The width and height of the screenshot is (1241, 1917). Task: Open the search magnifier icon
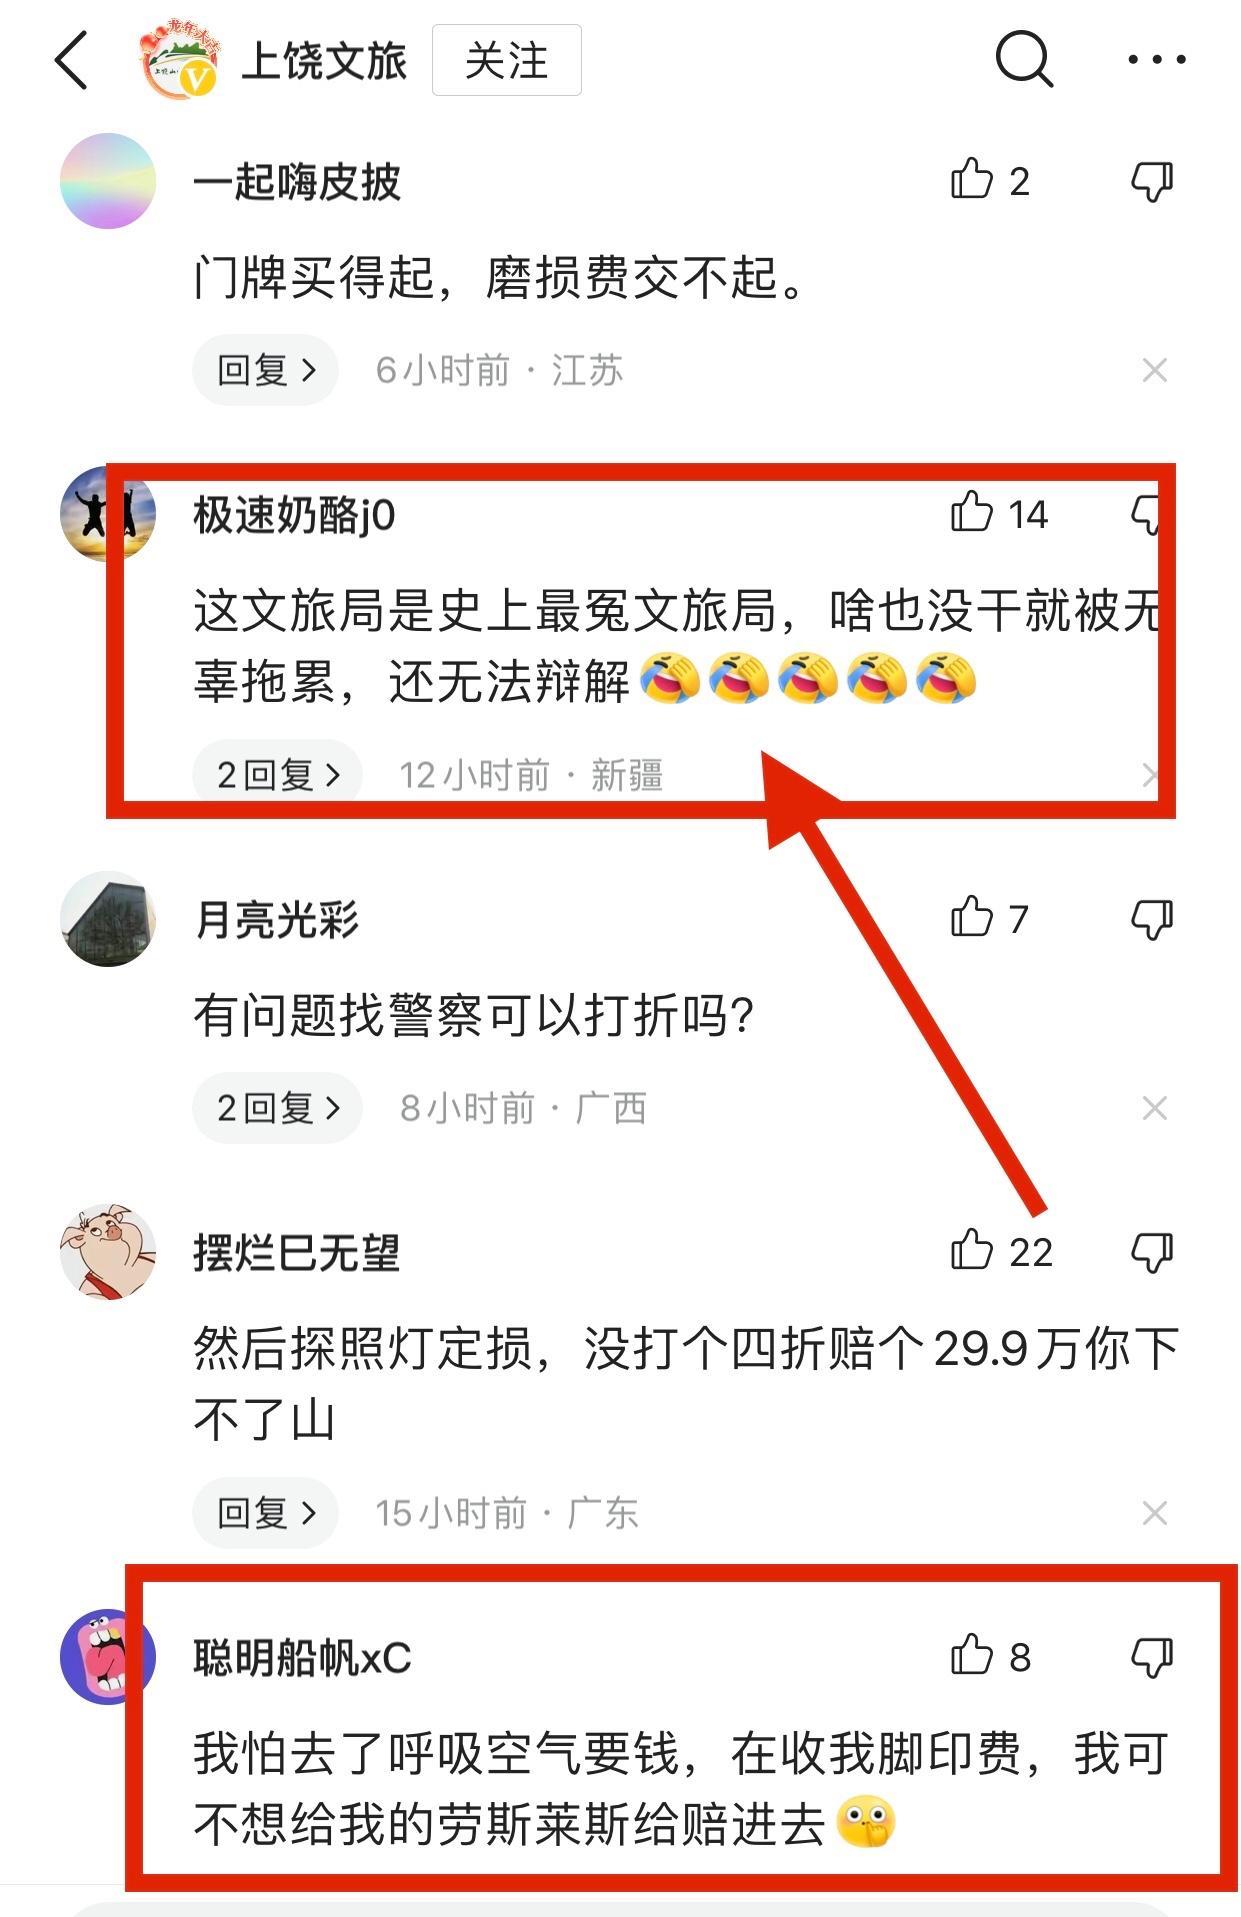click(1024, 59)
